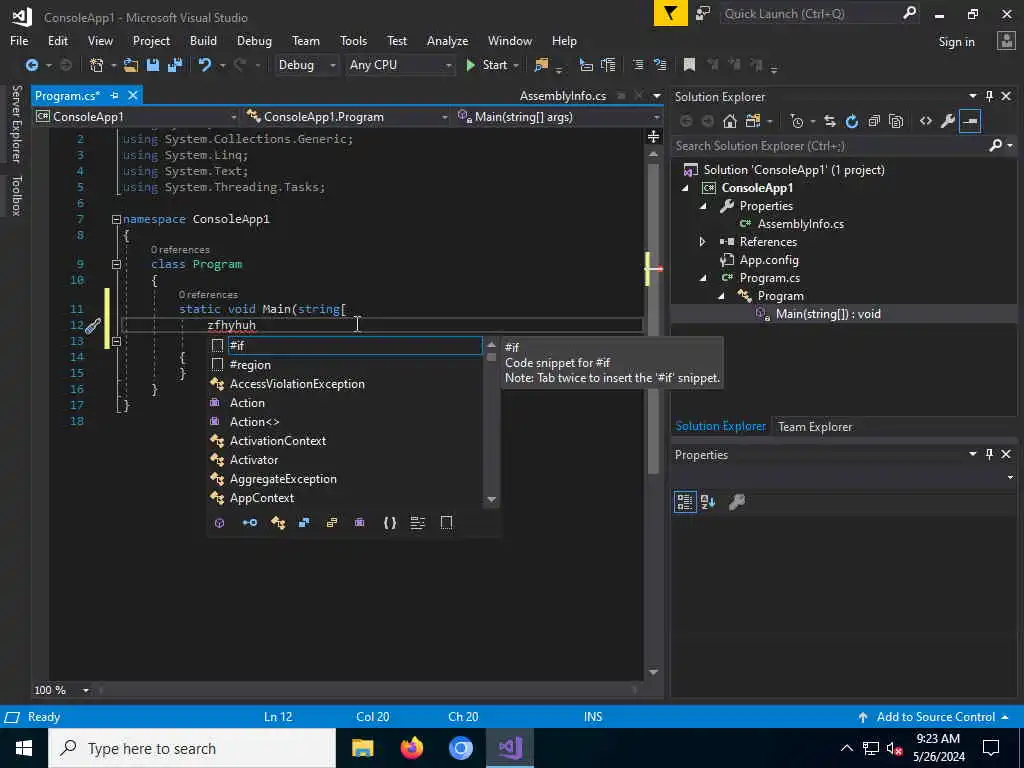Open File Explorer from the taskbar
Screen dimensions: 1024x768
(362, 748)
